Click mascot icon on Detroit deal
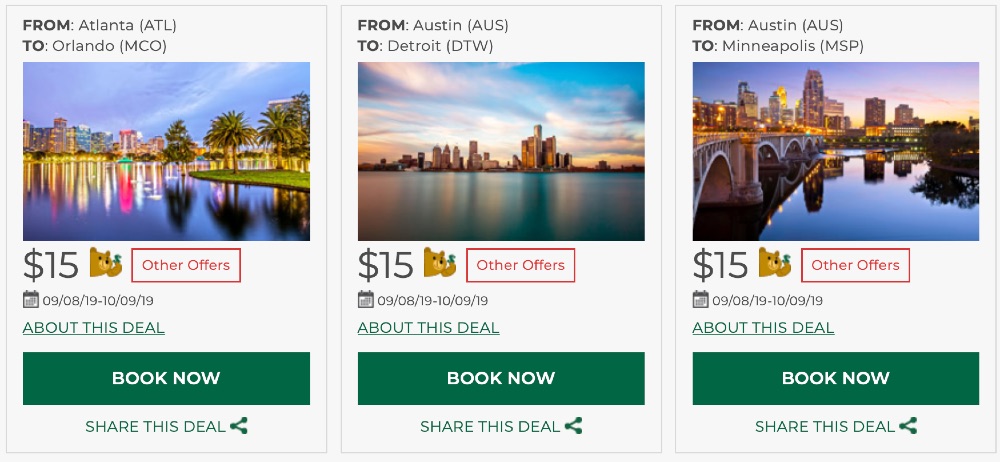The image size is (1000, 462). pyautogui.click(x=441, y=263)
